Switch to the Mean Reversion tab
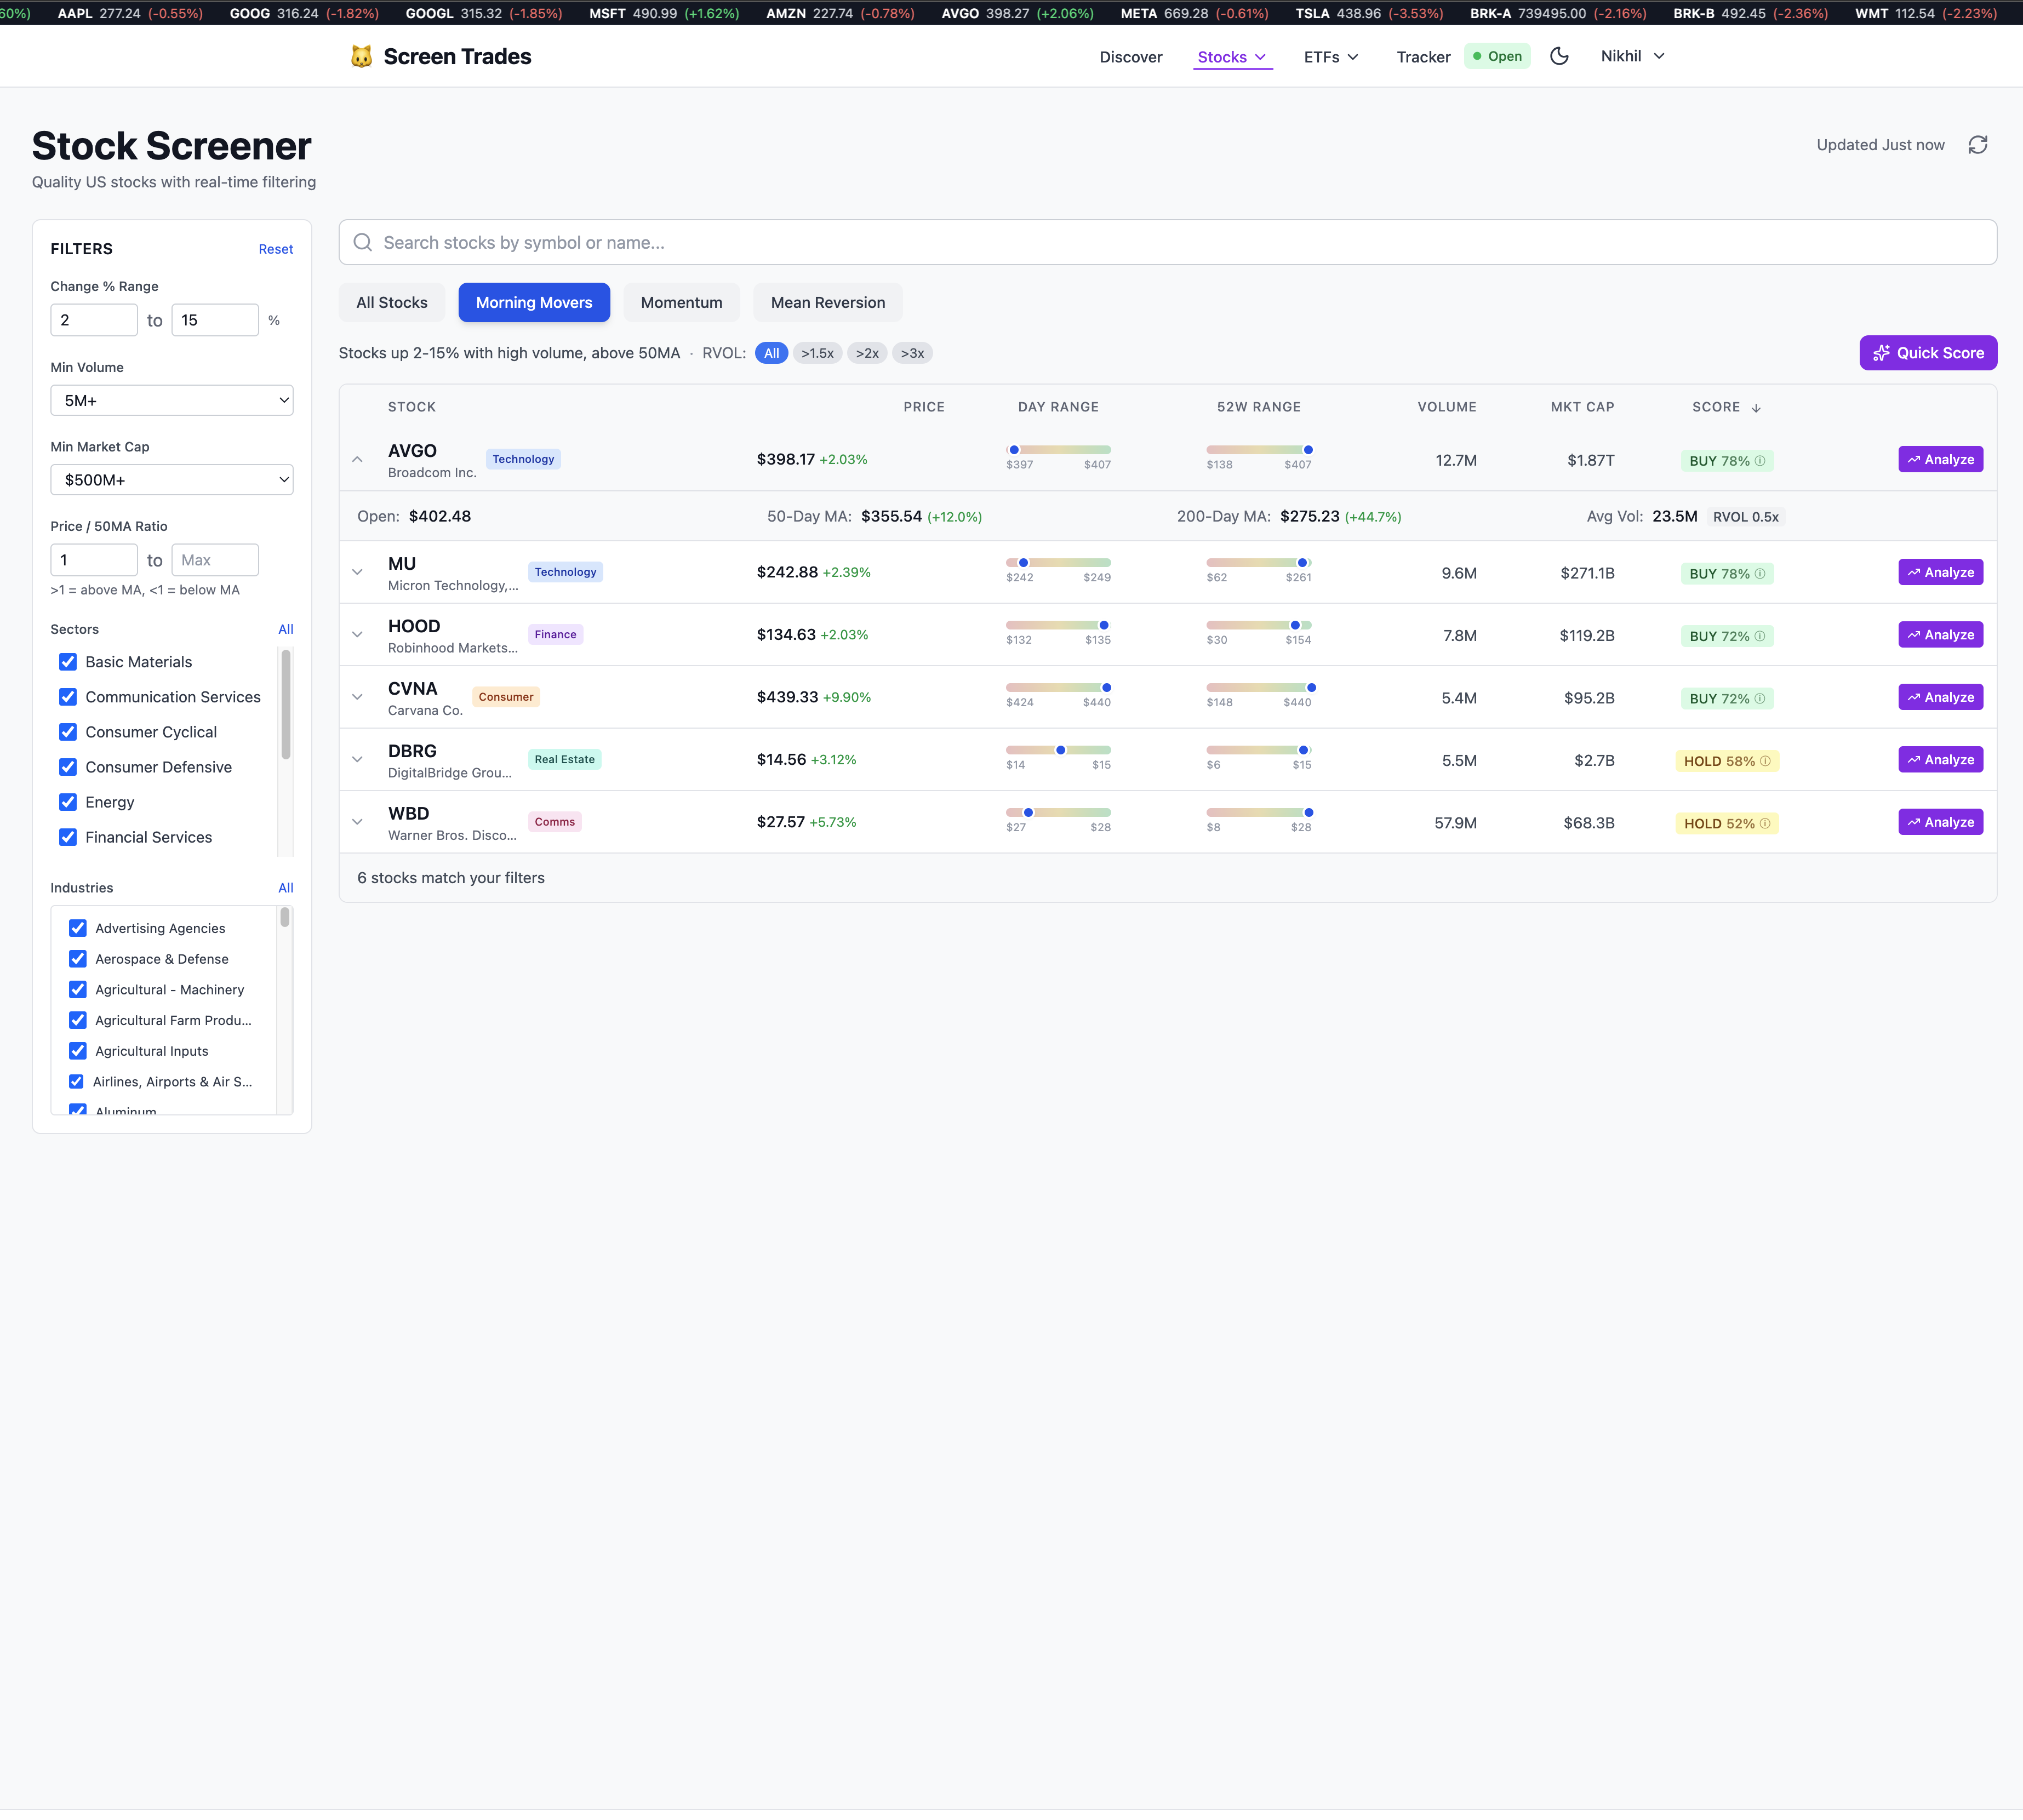Image resolution: width=2023 pixels, height=1820 pixels. [828, 303]
